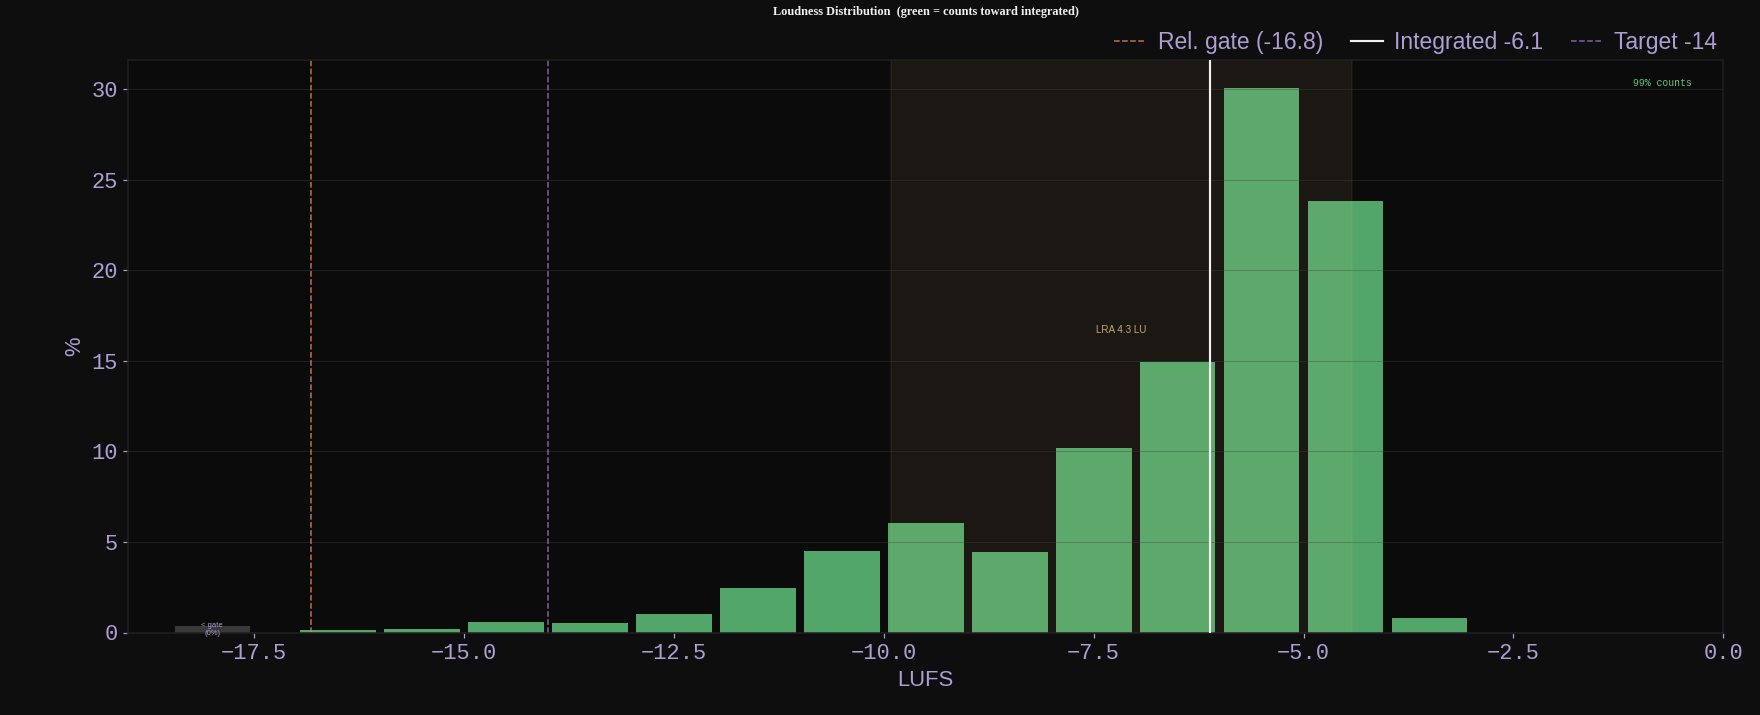Viewport: 1760px width, 715px height.
Task: Click the orange dashed relative gate line
Action: tap(311, 346)
